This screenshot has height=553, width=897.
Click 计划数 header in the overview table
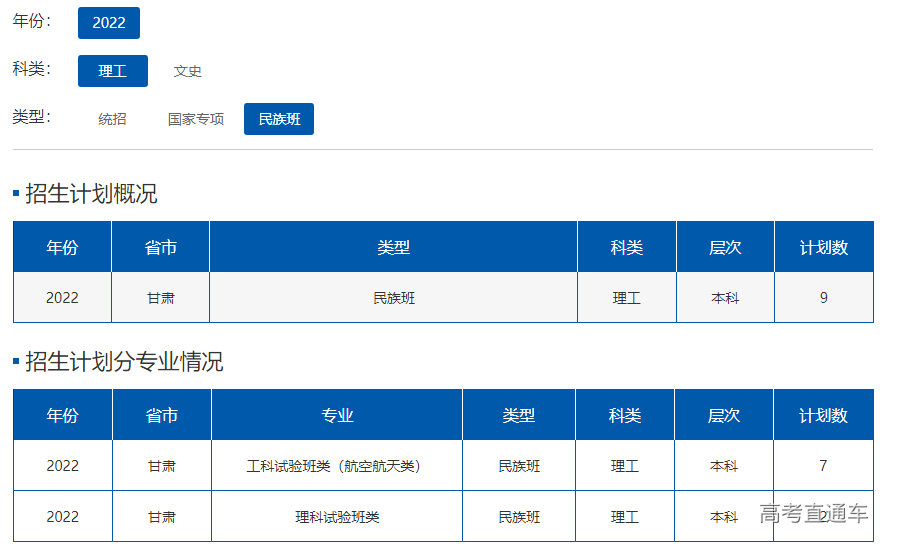(823, 247)
